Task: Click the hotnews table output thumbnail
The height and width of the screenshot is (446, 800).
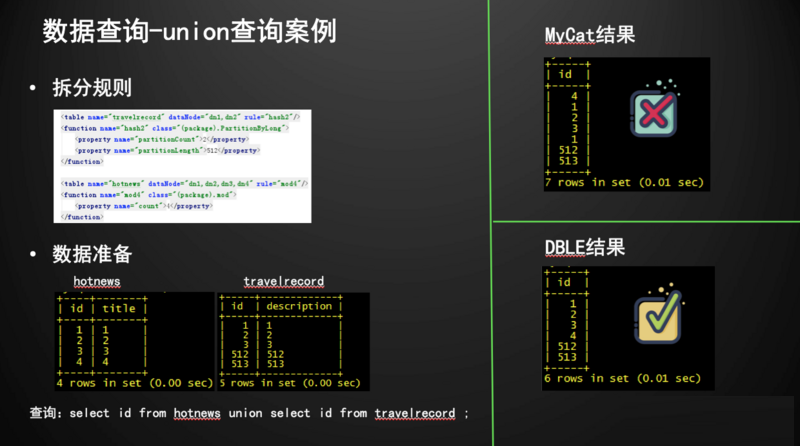Action: pos(135,341)
